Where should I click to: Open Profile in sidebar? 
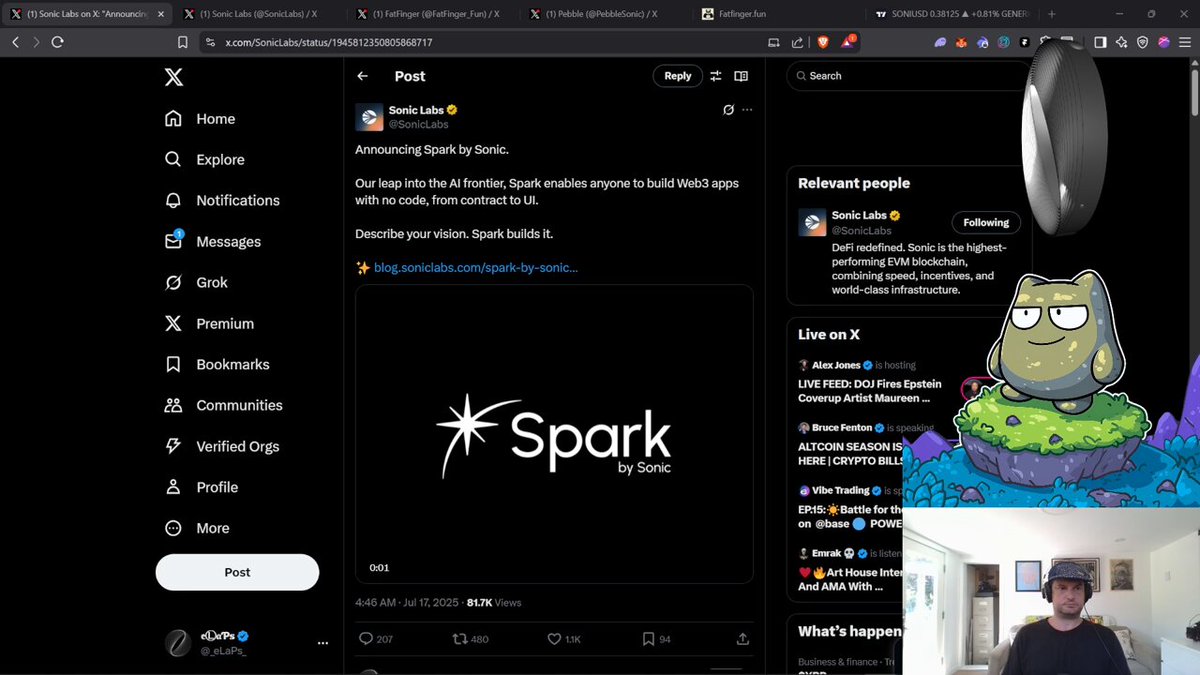click(201, 487)
